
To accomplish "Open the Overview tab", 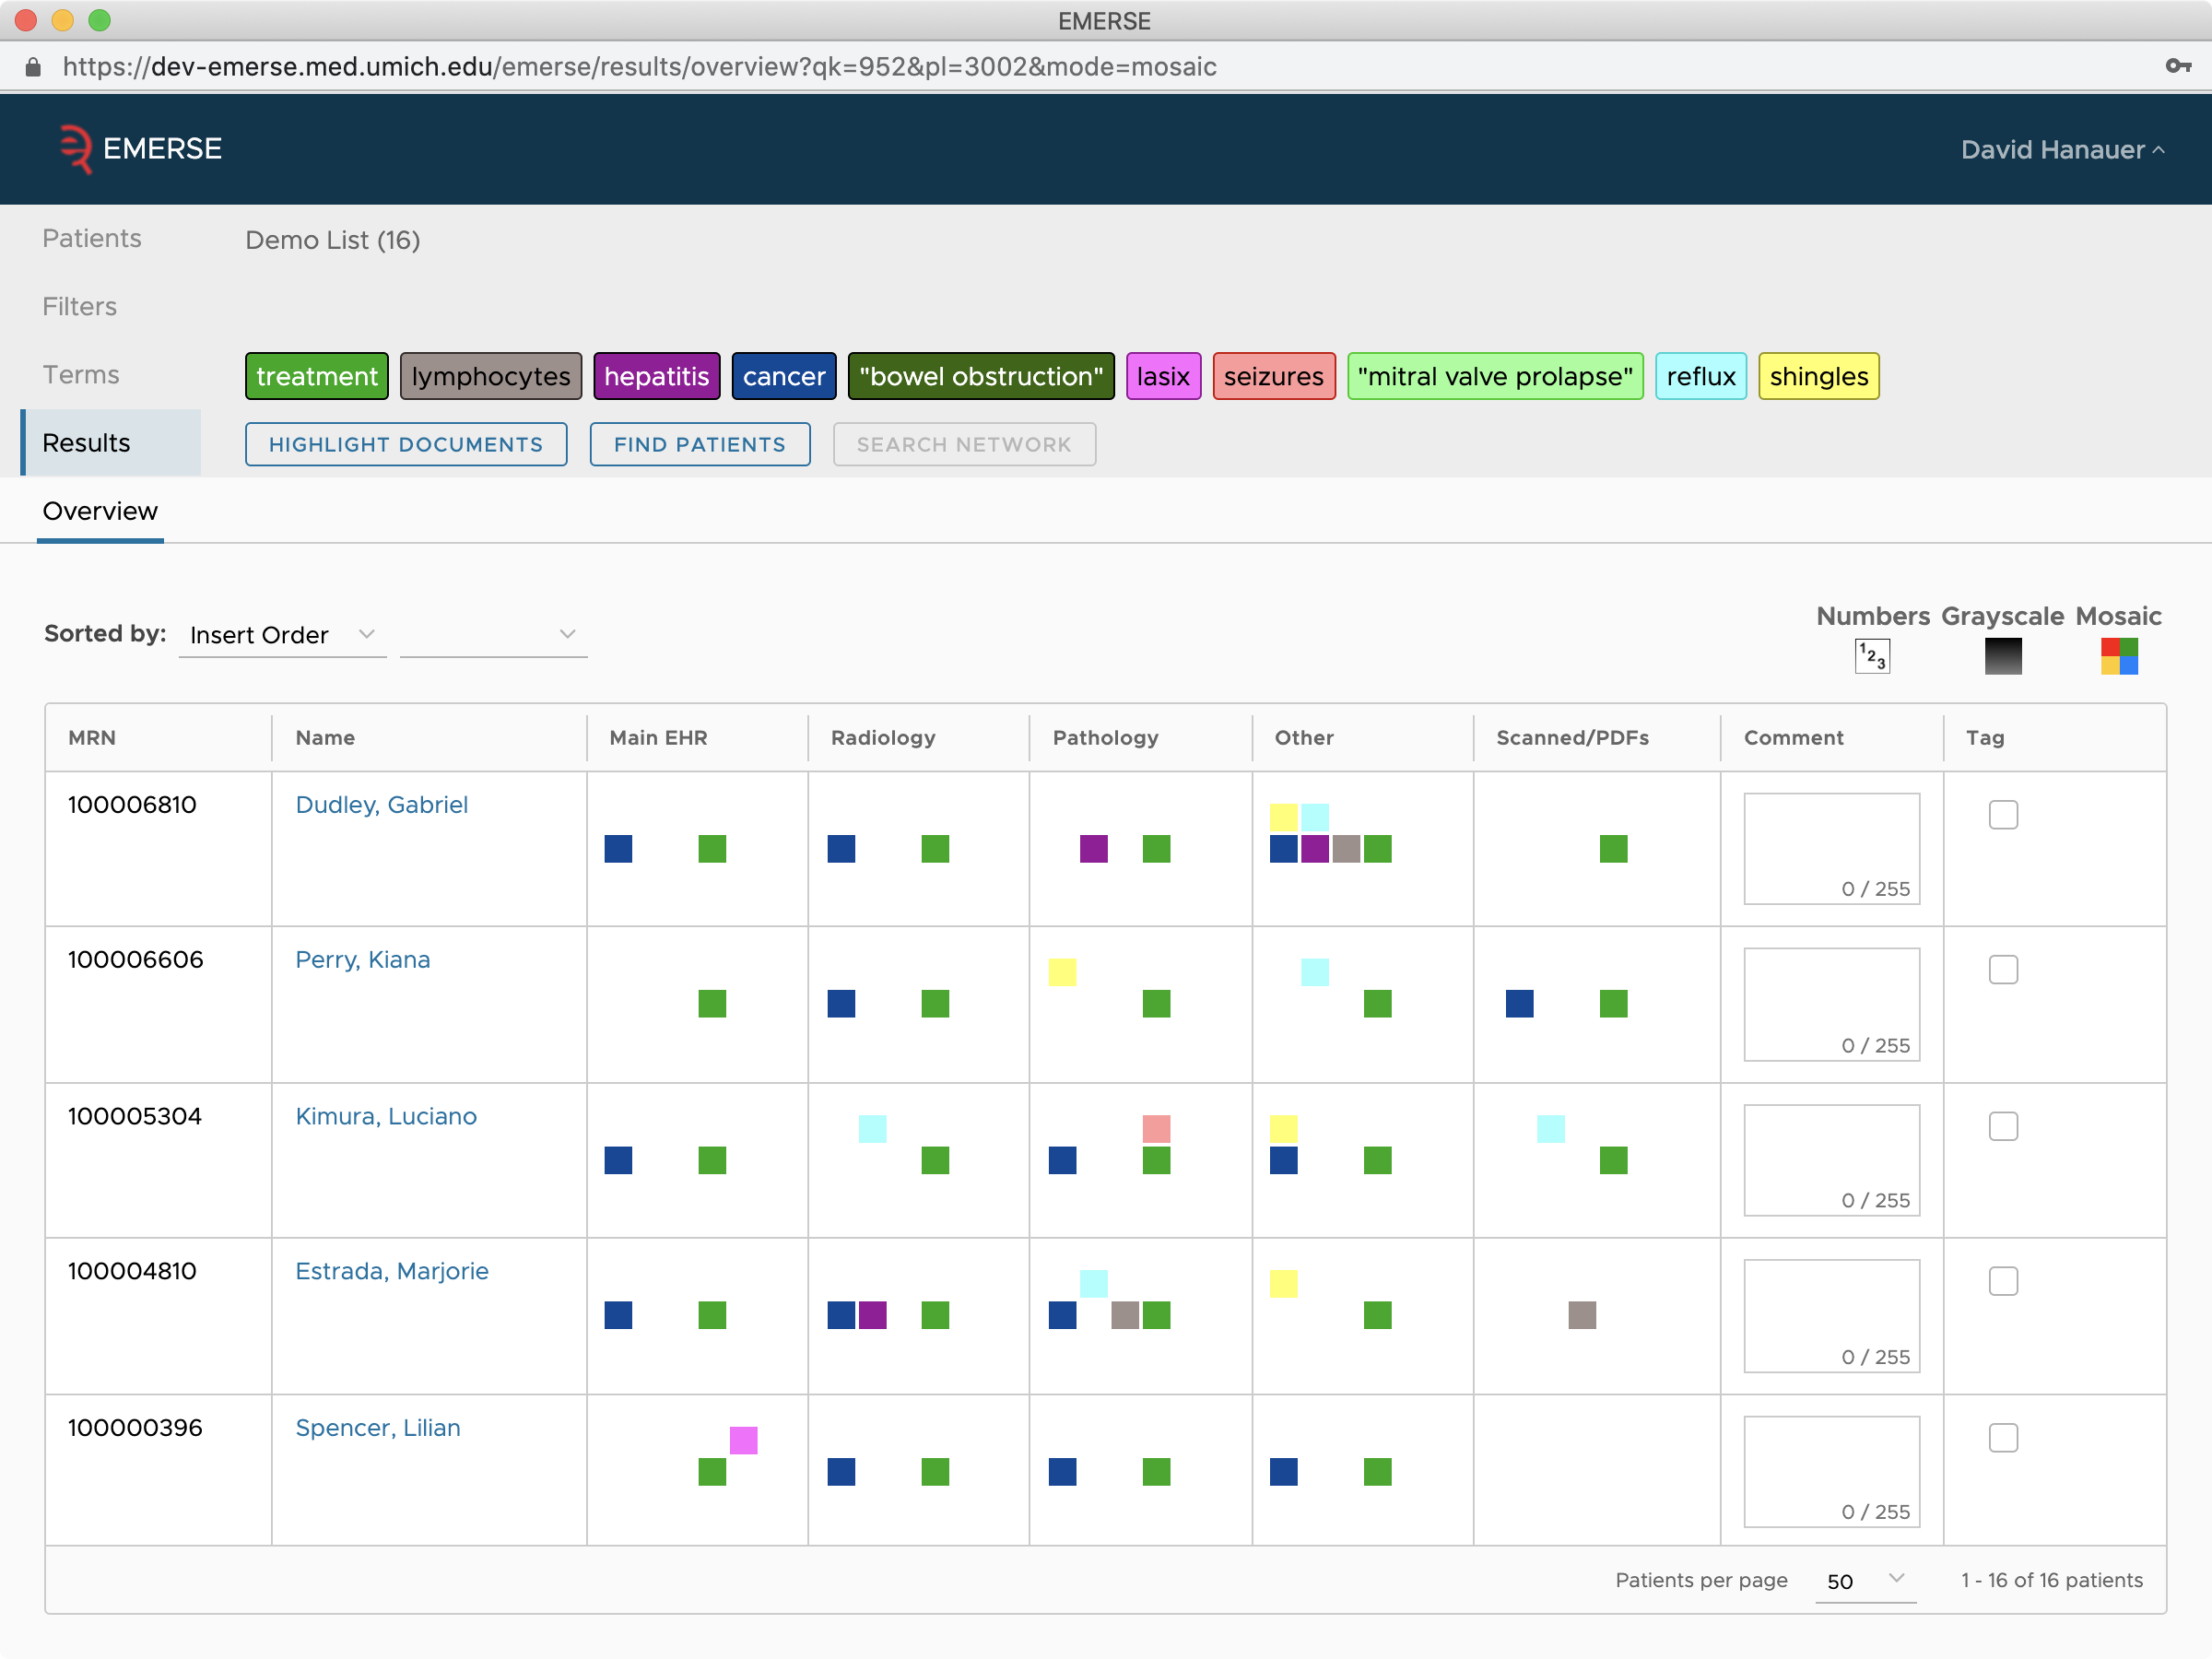I will (x=100, y=511).
